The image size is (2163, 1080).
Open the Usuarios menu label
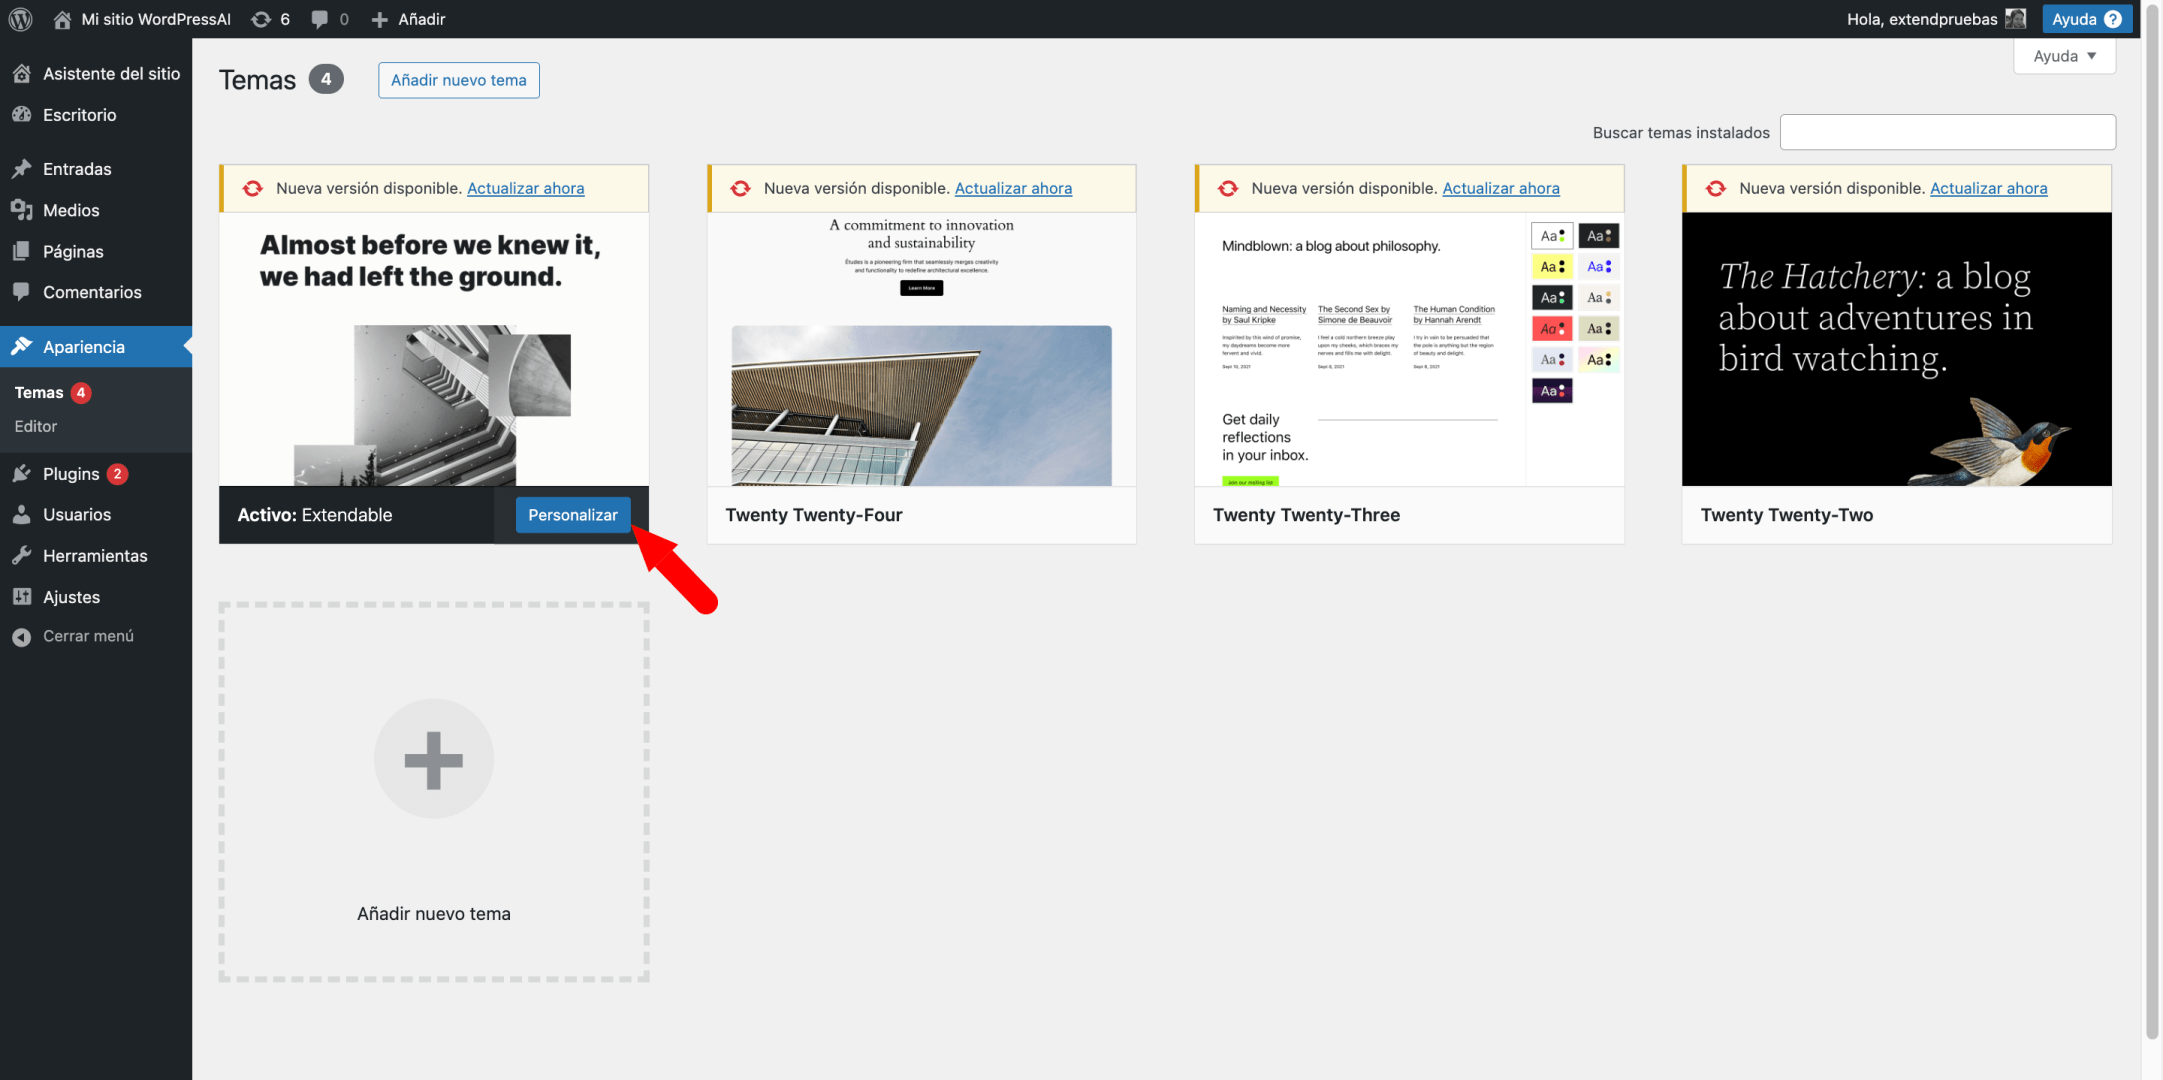tap(77, 514)
